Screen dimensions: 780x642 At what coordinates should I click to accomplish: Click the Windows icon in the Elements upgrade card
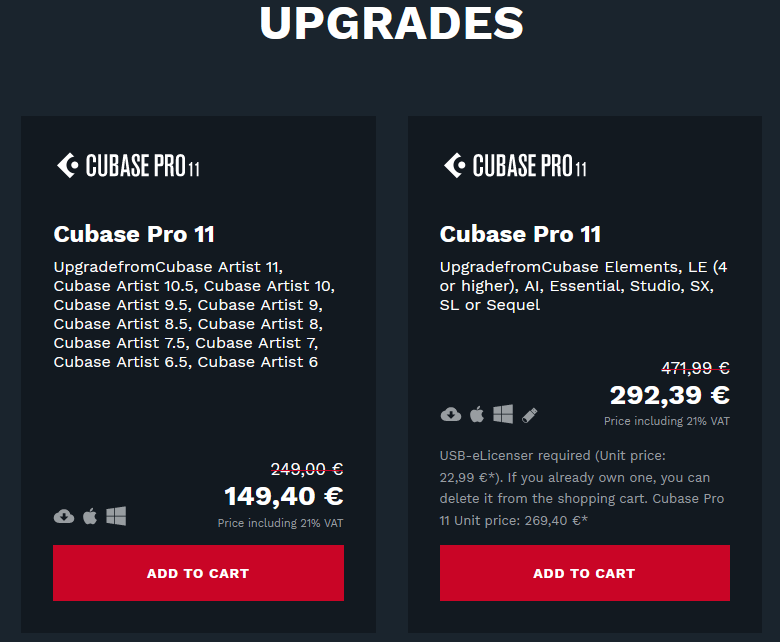pyautogui.click(x=503, y=414)
